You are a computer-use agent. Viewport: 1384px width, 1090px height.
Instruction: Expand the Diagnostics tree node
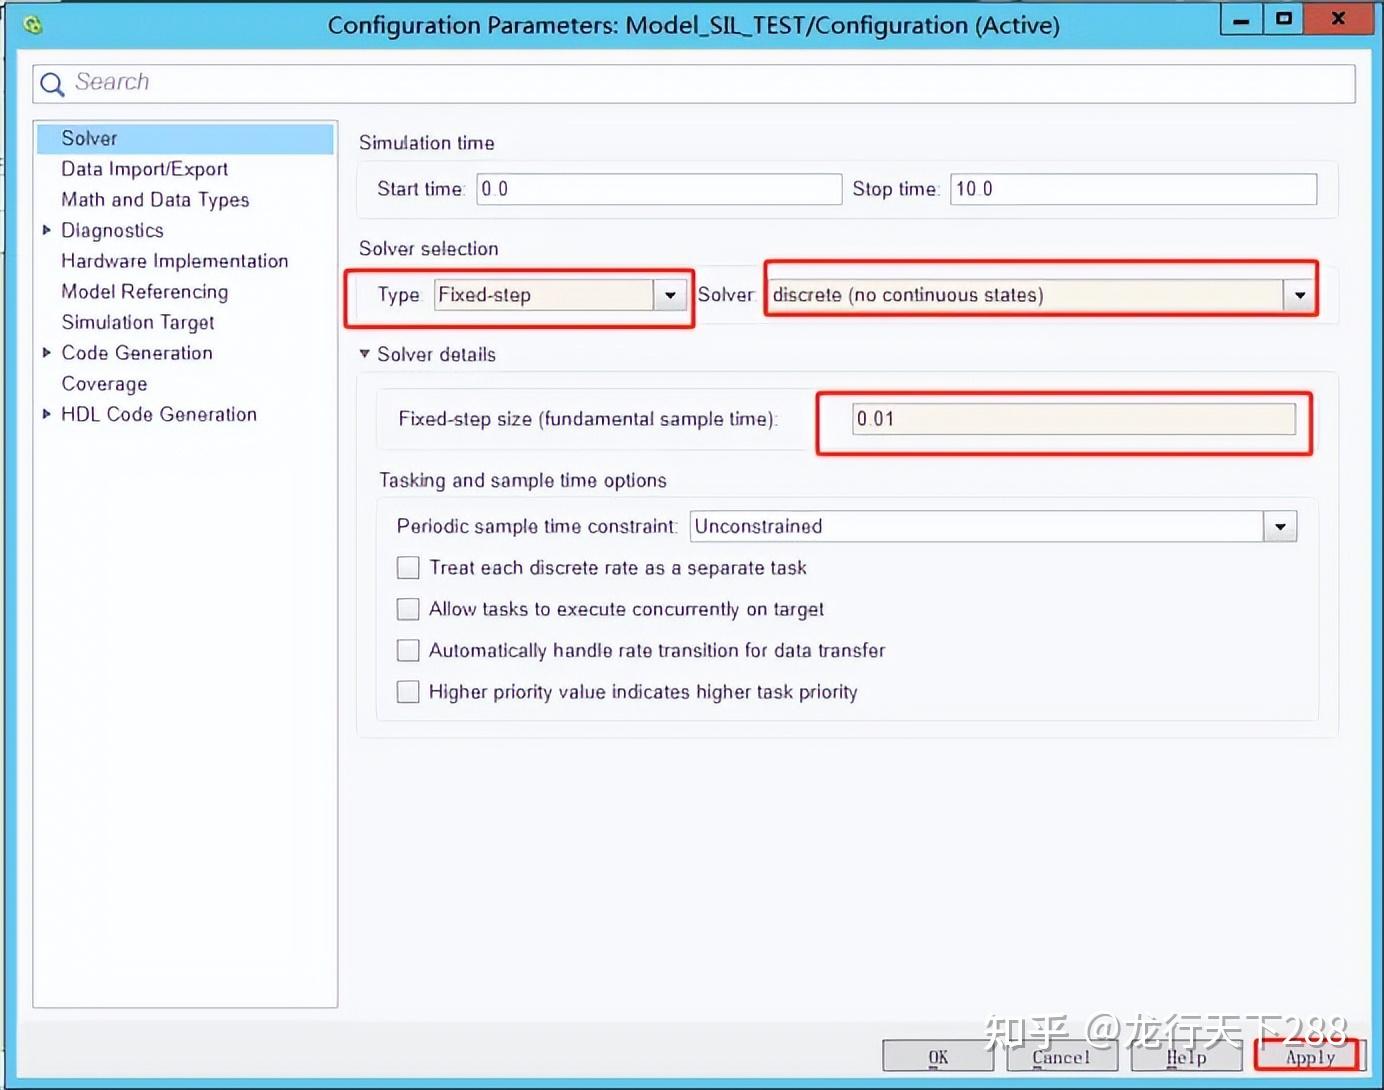pyautogui.click(x=46, y=230)
